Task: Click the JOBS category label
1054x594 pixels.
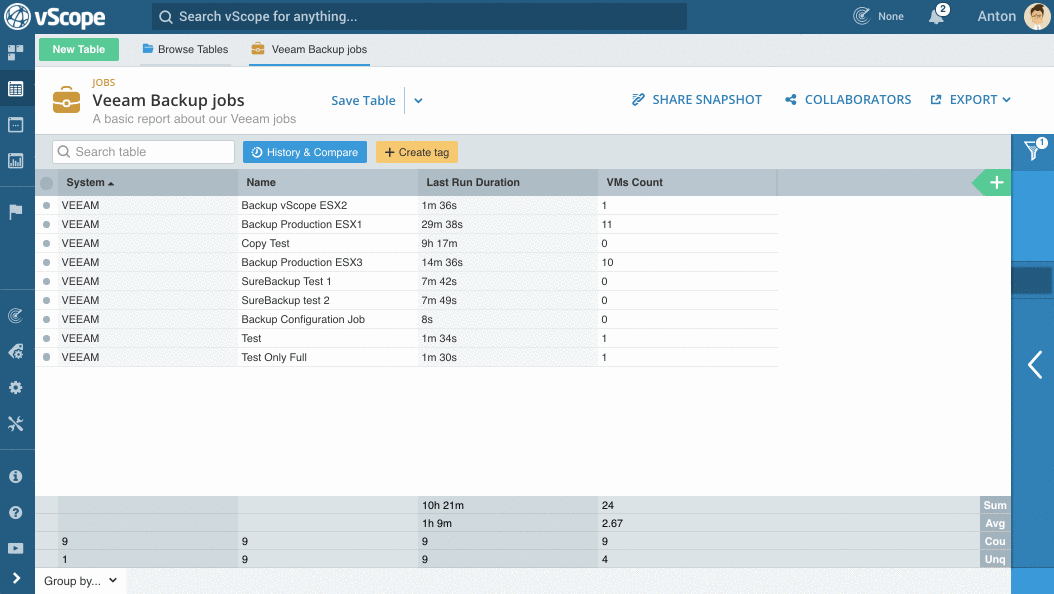Action: pyautogui.click(x=104, y=83)
